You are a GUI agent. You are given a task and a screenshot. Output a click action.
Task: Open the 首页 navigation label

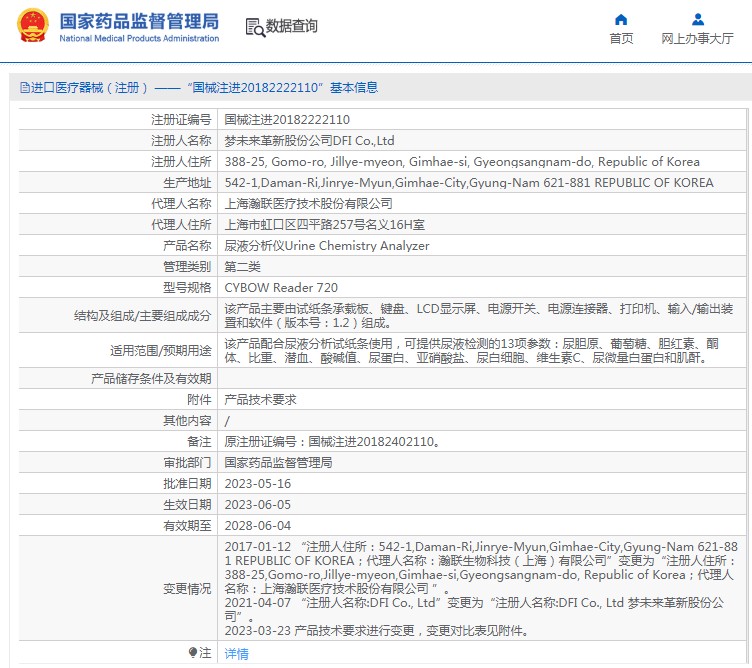pyautogui.click(x=621, y=39)
